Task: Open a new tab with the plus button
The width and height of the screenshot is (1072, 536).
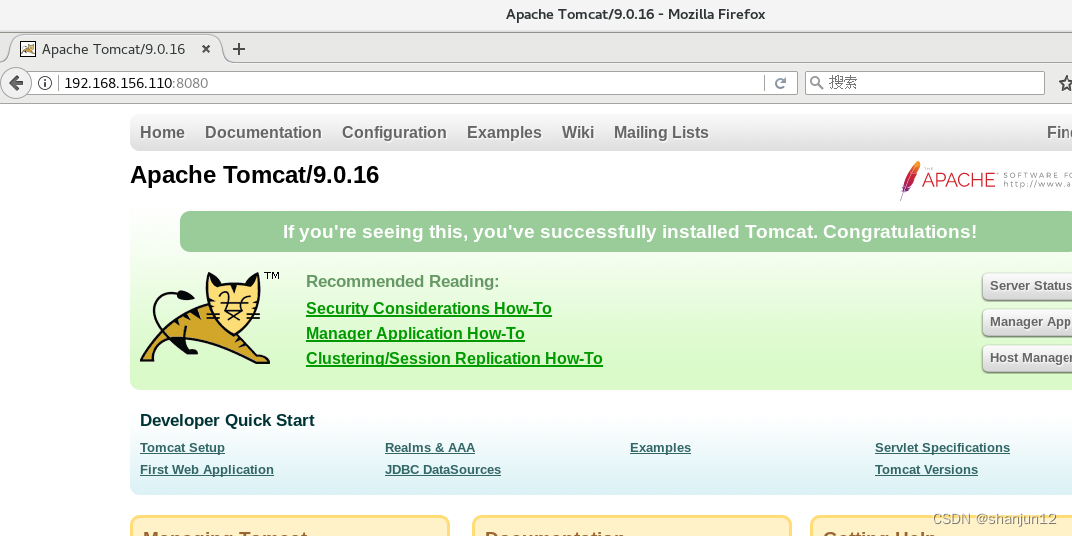Action: coord(239,49)
